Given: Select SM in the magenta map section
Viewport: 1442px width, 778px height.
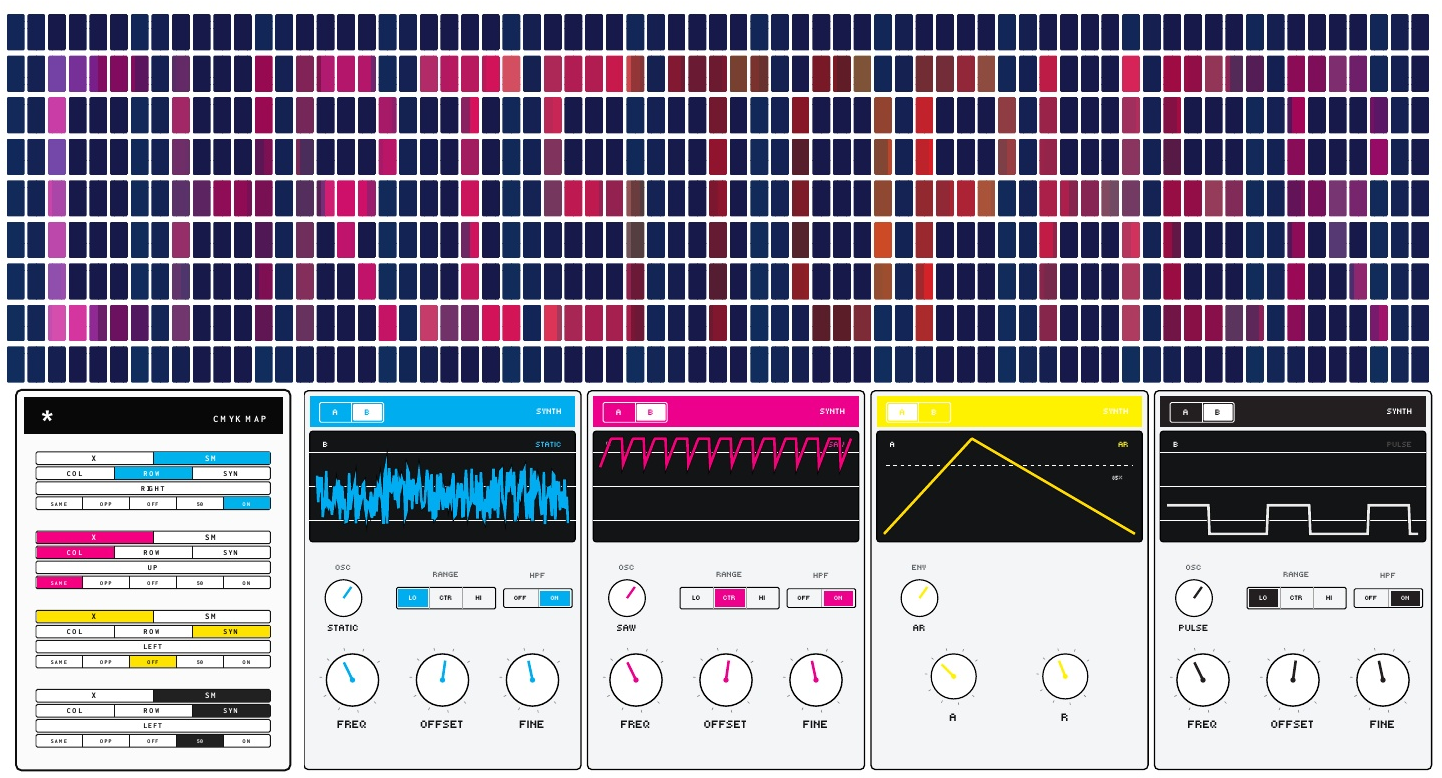Looking at the screenshot, I should coord(212,537).
